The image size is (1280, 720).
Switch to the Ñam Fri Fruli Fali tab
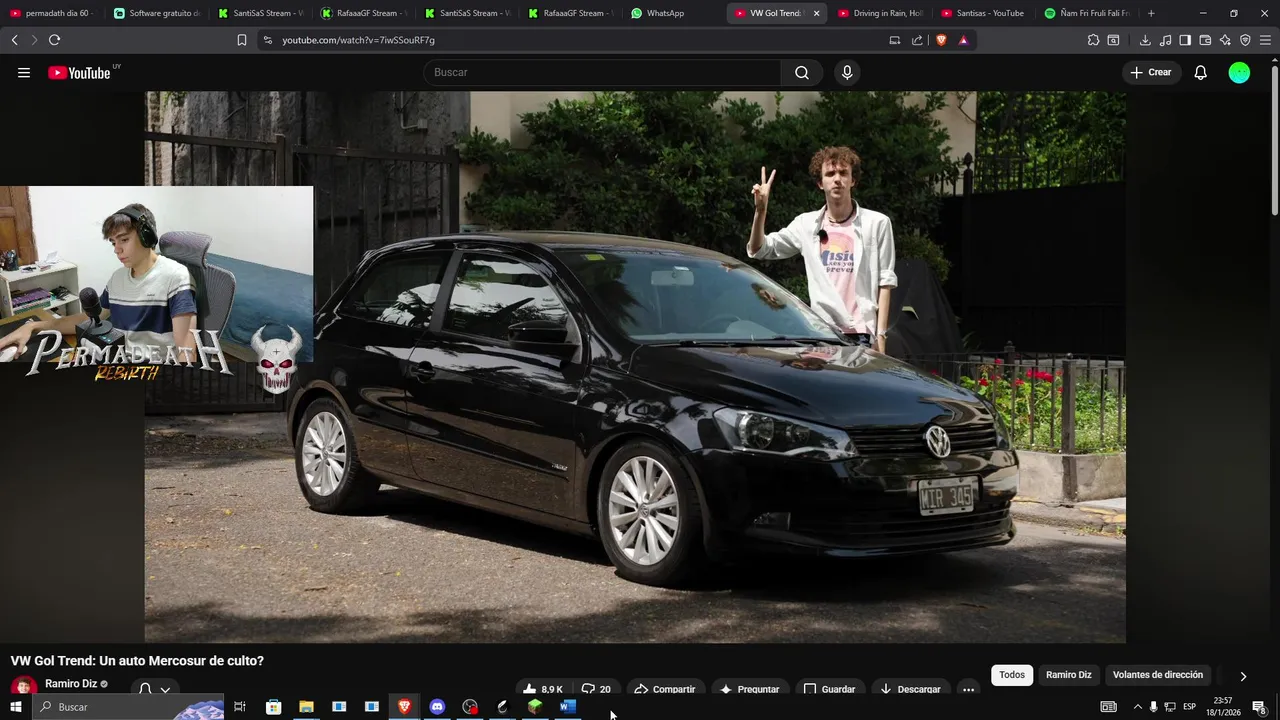point(1087,13)
